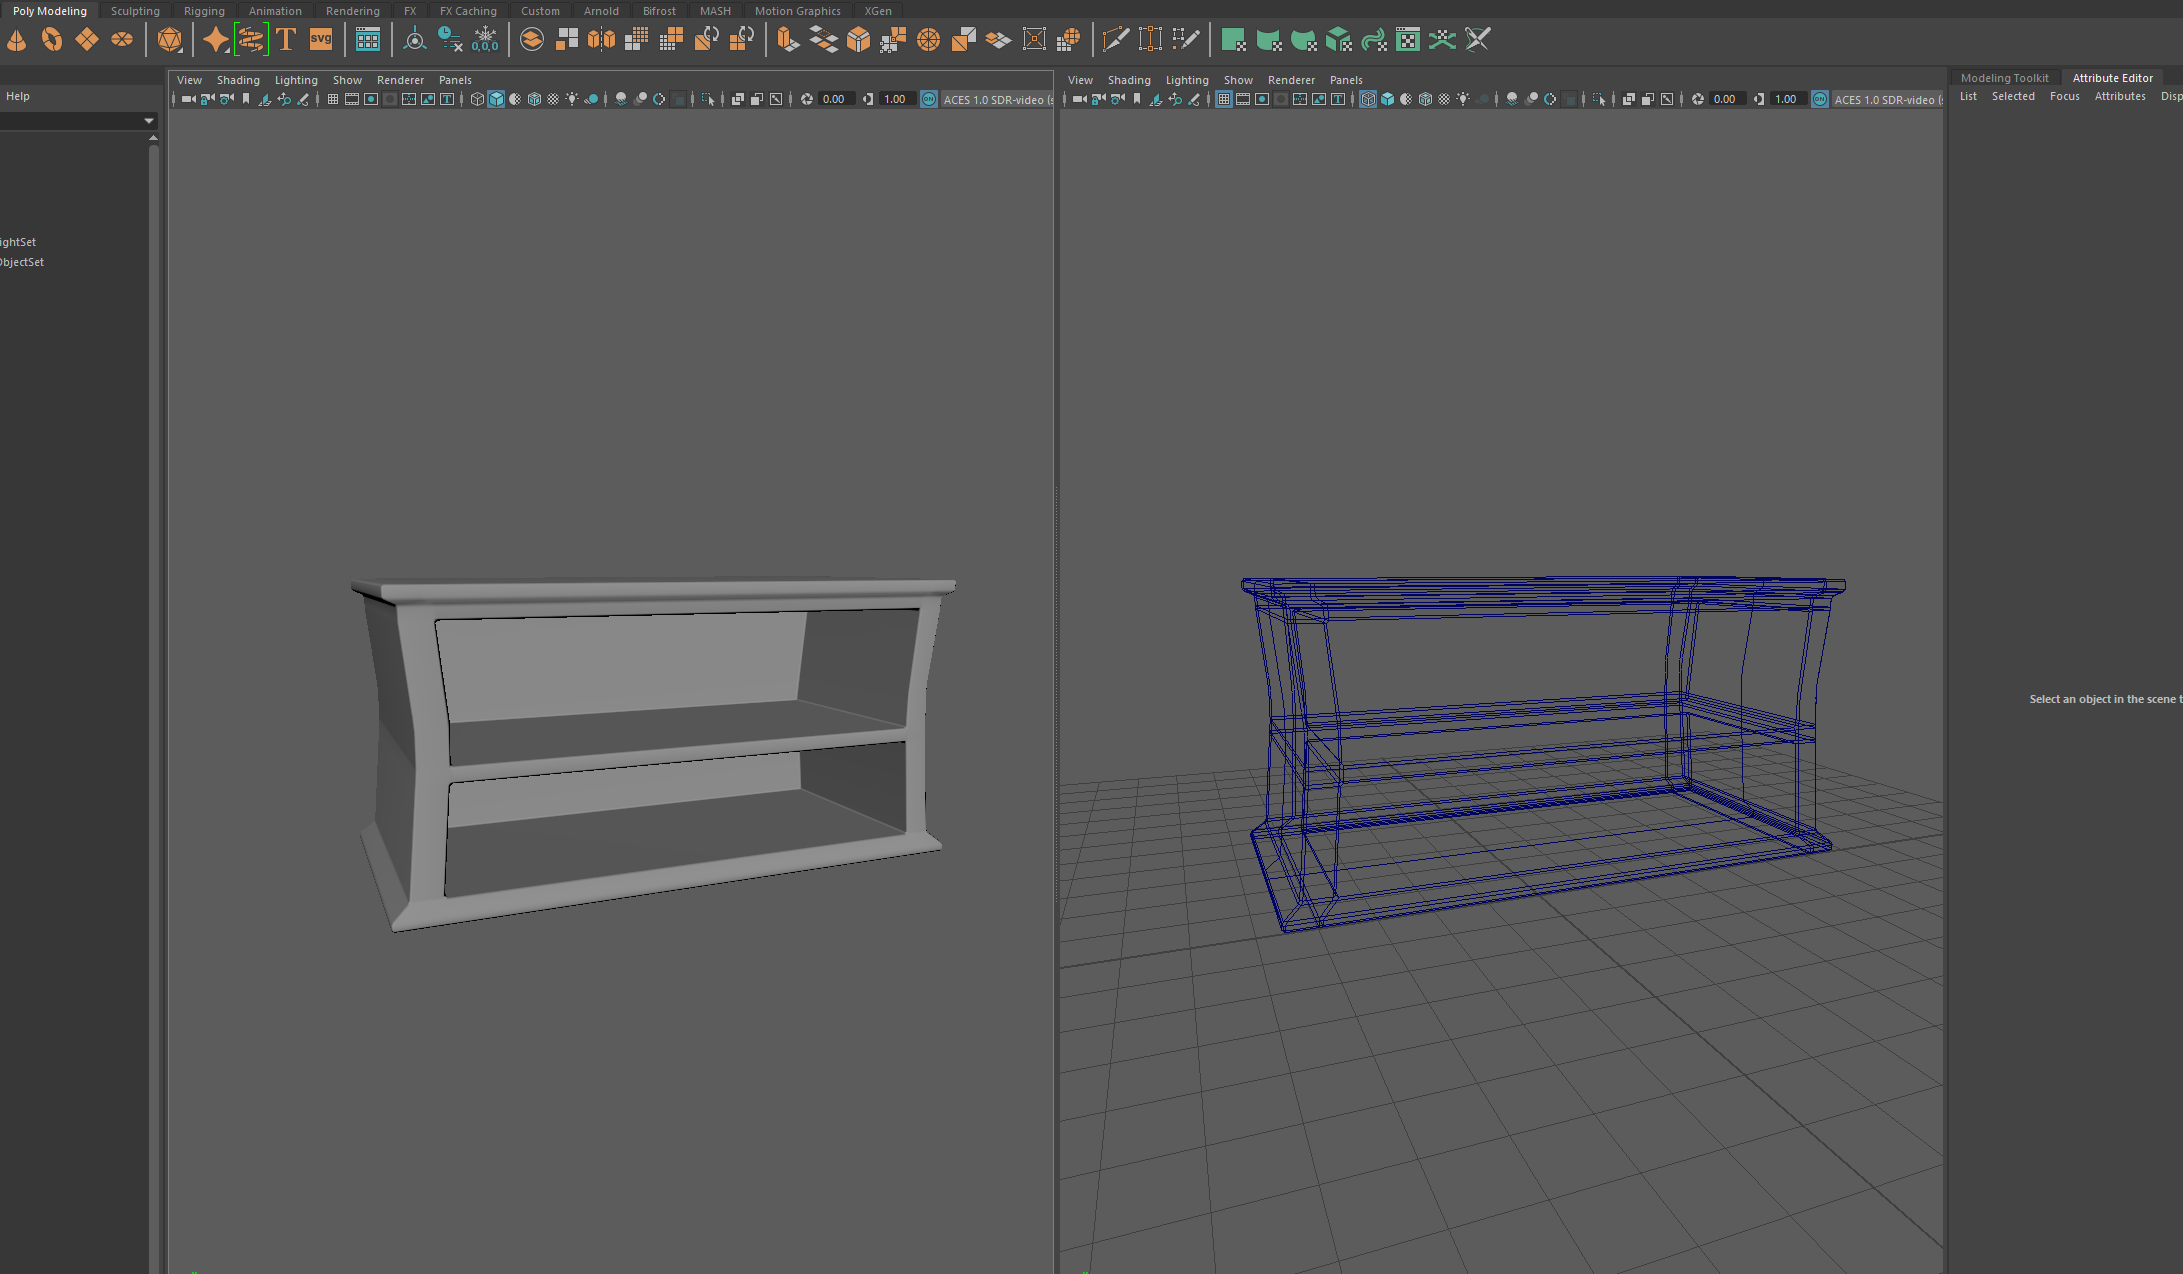Toggle grid display in left viewport

333,99
